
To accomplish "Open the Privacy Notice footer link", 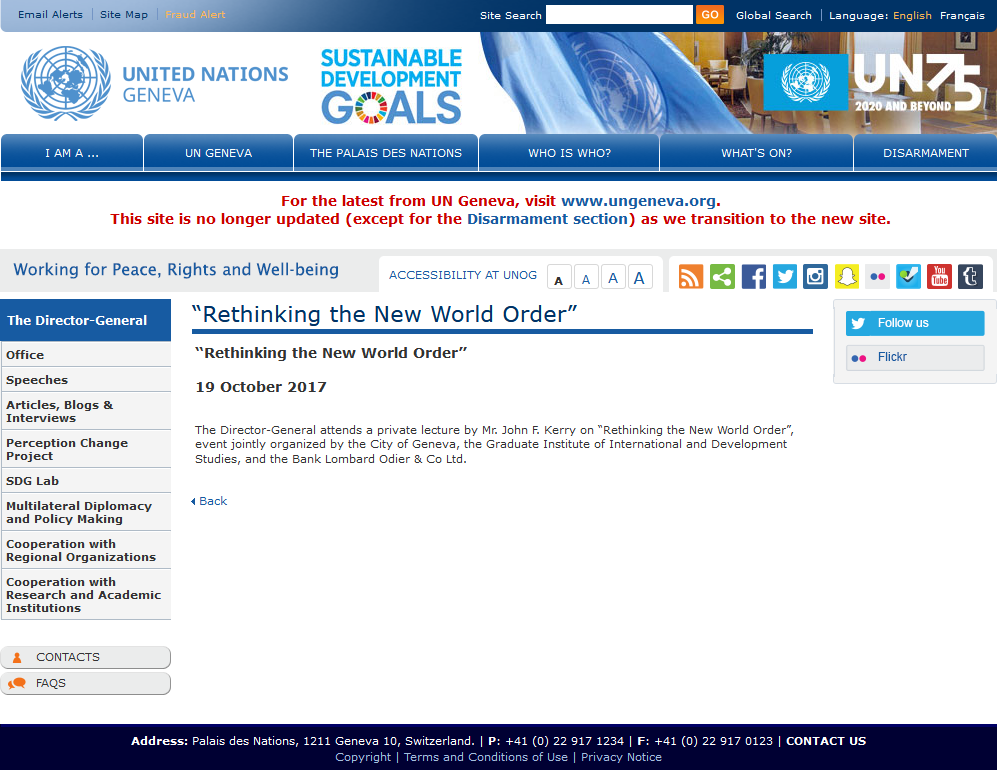I will 621,757.
